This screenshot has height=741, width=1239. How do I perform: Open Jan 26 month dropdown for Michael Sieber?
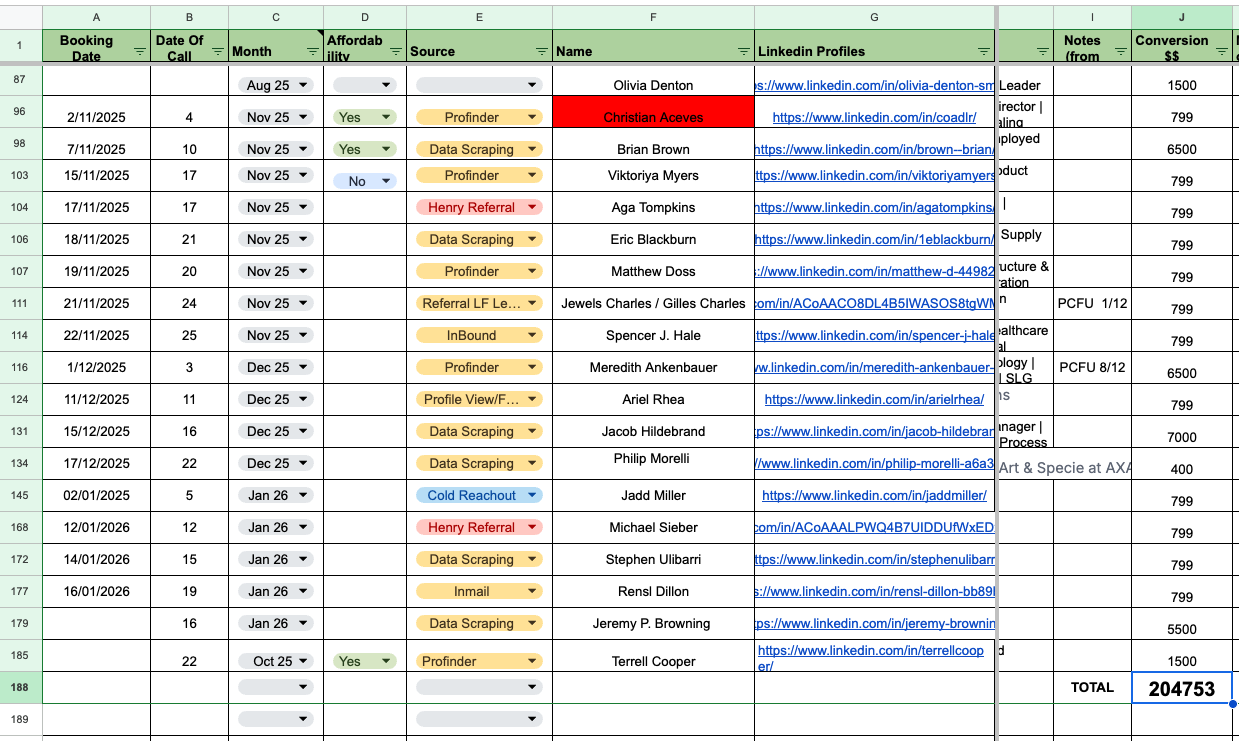276,527
